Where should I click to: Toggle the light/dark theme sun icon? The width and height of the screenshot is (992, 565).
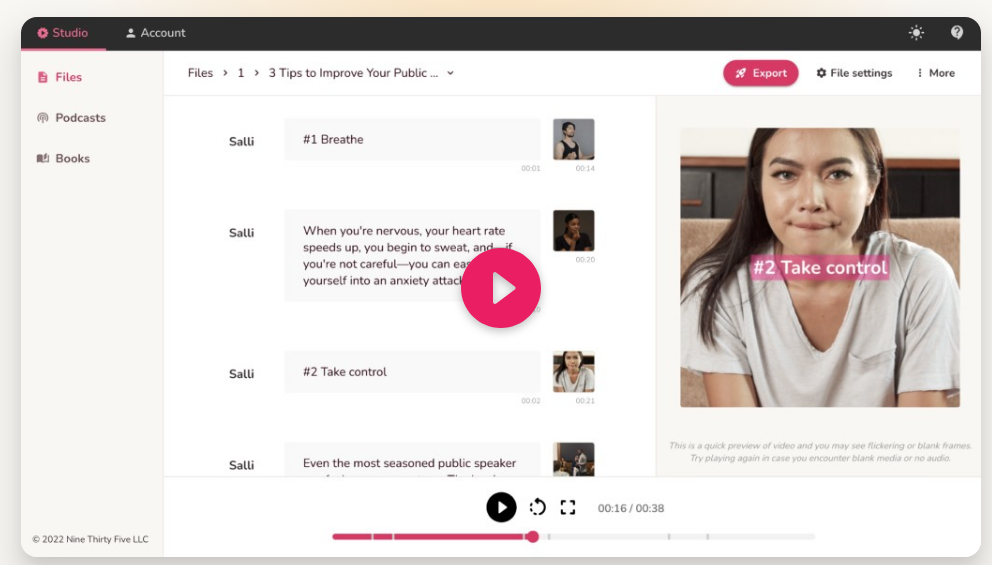coord(916,33)
